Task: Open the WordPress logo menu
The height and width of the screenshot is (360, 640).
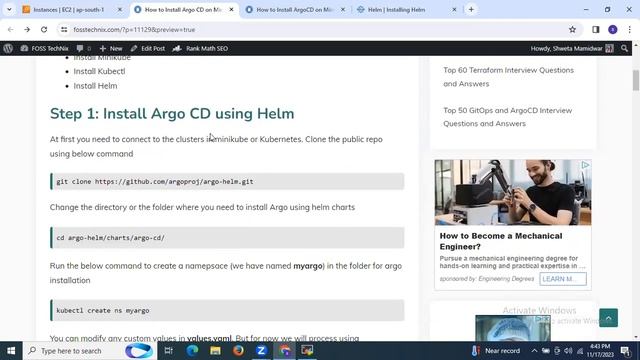Action: tap(8, 48)
